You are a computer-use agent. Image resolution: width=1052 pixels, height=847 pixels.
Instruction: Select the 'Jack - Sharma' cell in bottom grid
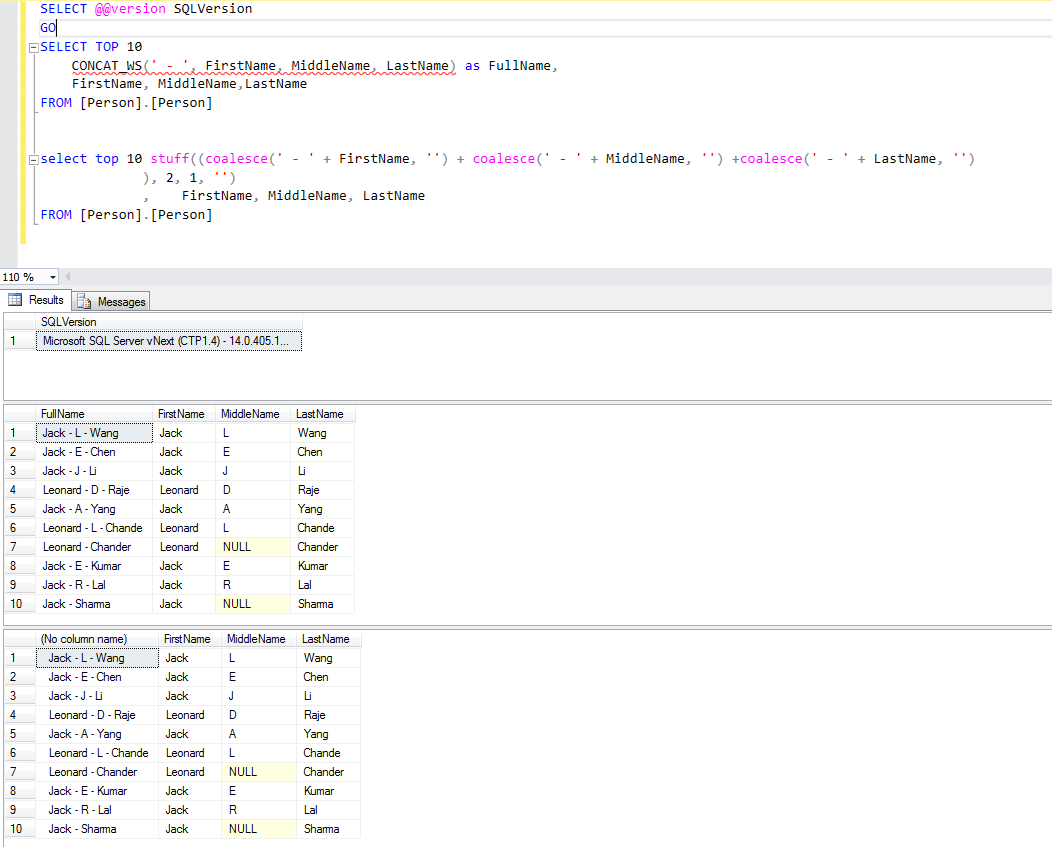click(82, 828)
